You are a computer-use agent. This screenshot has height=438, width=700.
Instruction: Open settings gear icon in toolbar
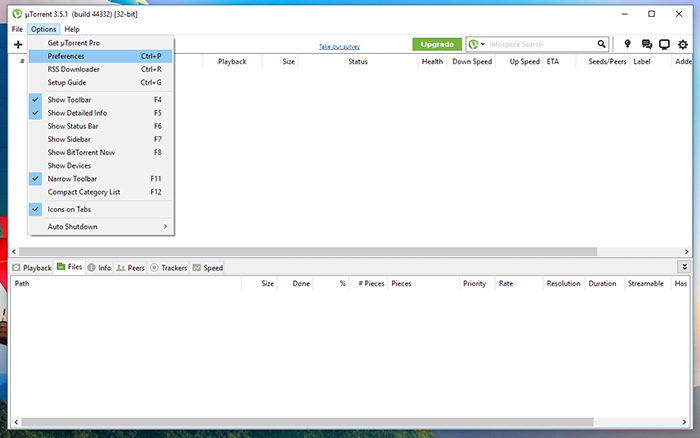pos(683,44)
